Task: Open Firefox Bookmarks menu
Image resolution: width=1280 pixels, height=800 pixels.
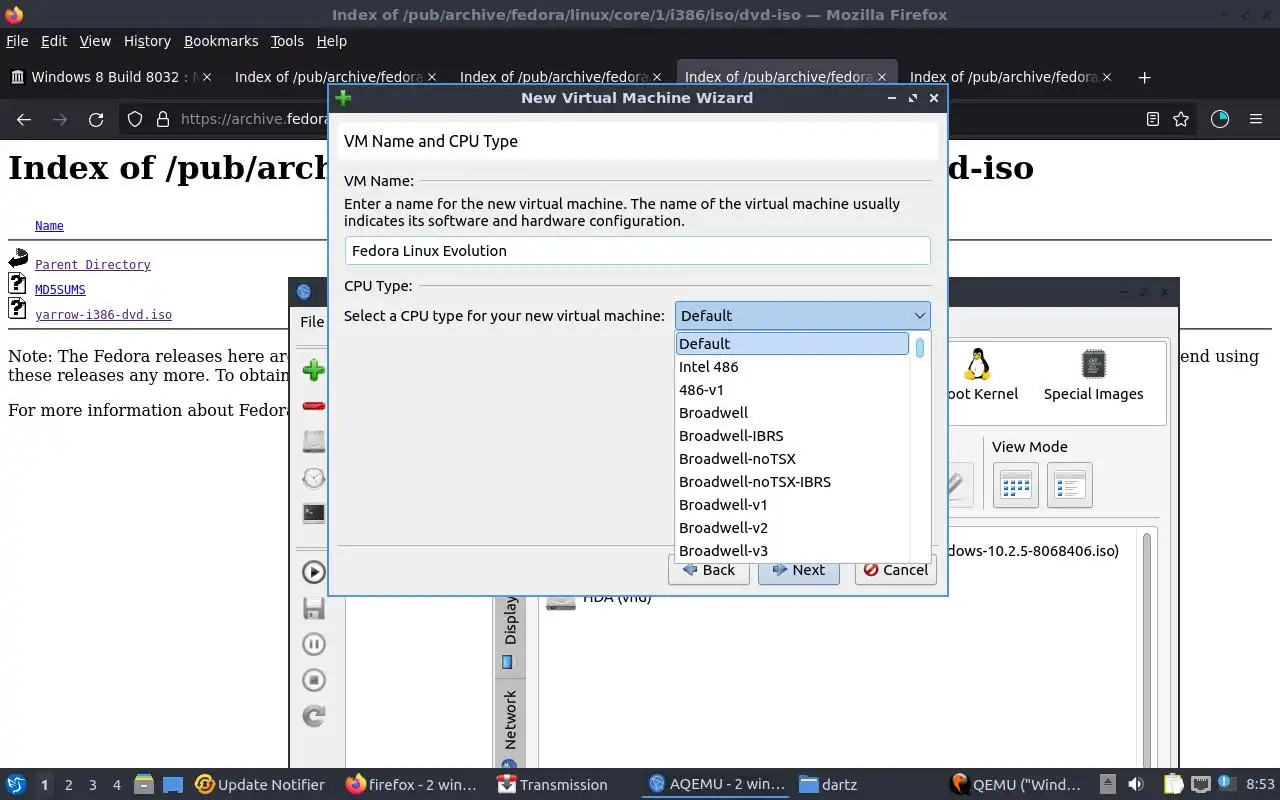Action: pyautogui.click(x=221, y=41)
